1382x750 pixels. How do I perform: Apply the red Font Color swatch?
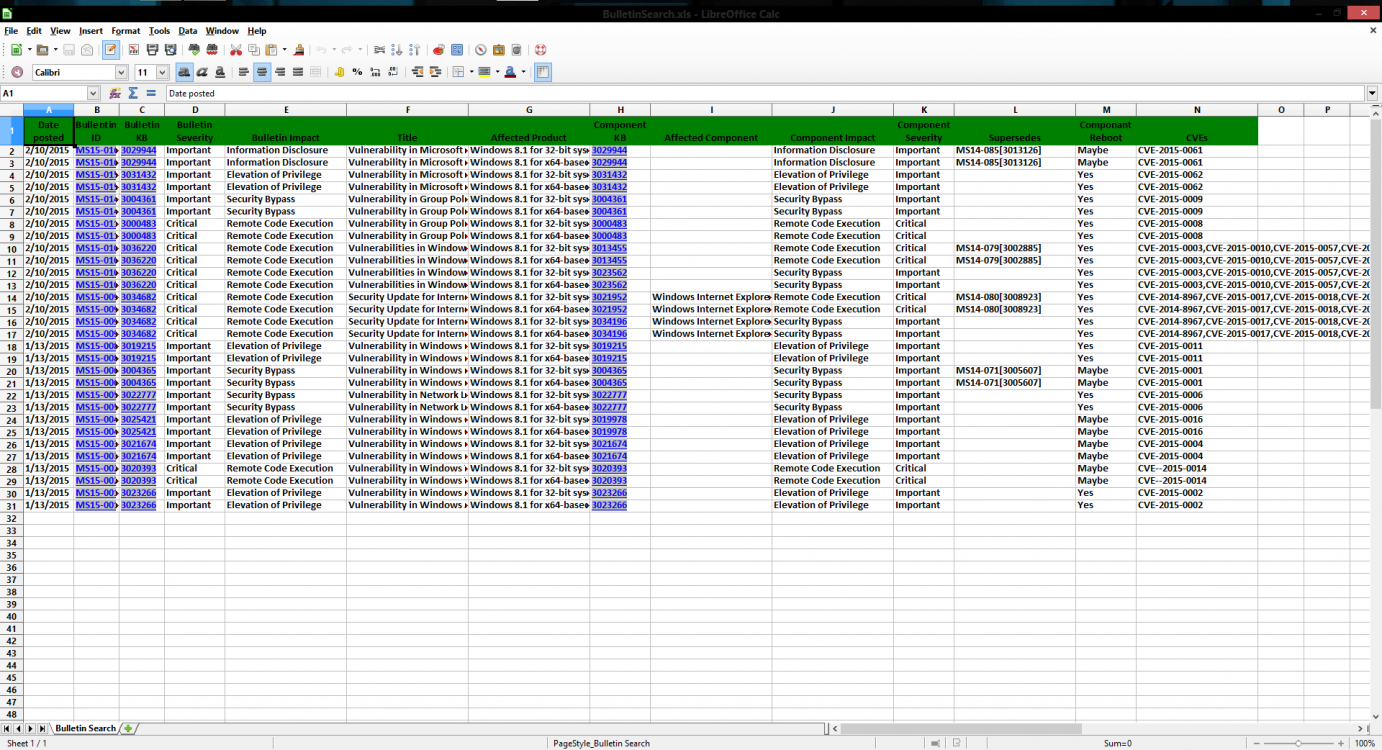point(511,72)
